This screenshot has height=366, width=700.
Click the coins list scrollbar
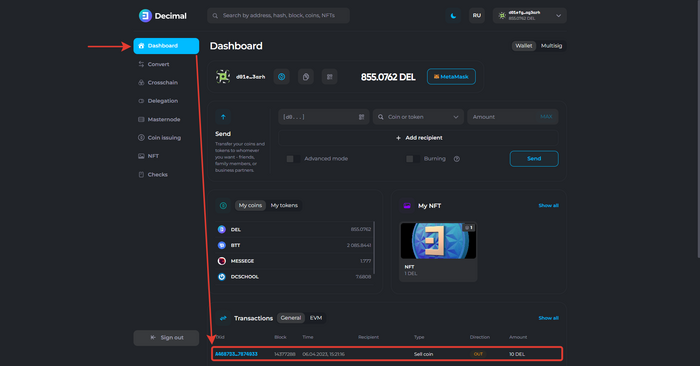point(374,248)
